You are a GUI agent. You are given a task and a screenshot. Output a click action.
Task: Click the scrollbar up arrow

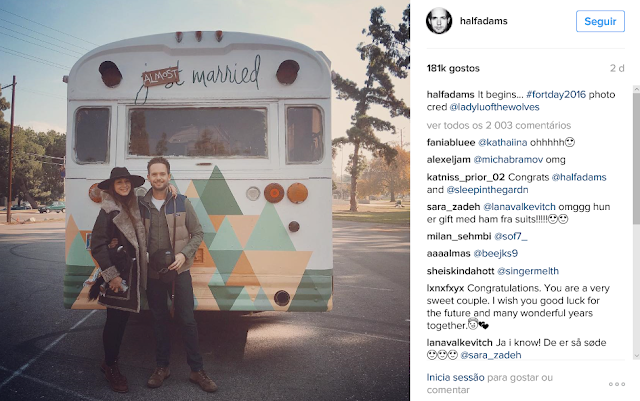pyautogui.click(x=636, y=89)
